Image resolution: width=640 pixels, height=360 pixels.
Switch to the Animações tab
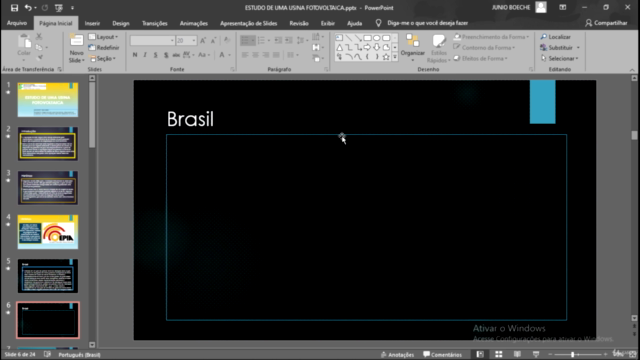[193, 23]
